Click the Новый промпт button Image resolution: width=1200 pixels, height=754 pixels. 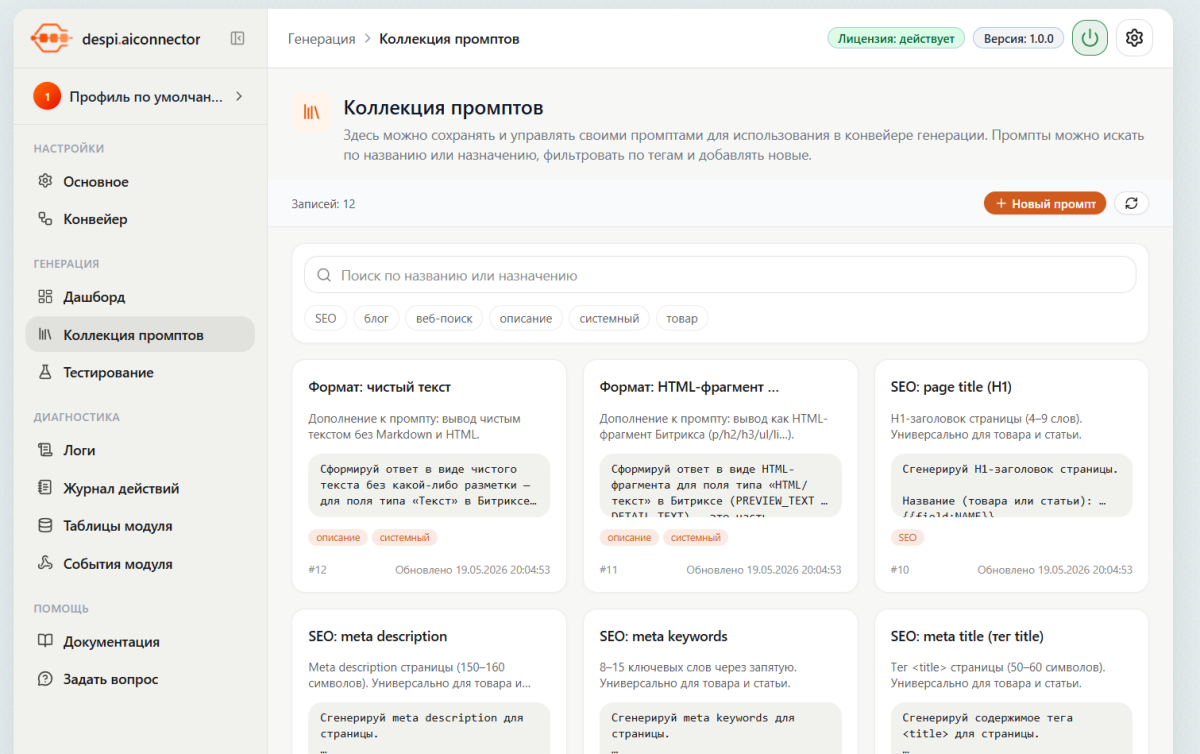click(1045, 203)
